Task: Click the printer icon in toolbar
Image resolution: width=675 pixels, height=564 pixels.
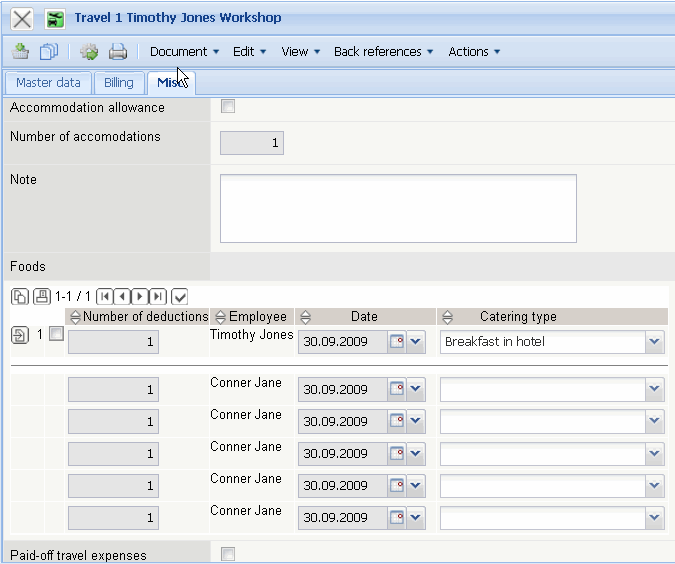Action: pos(118,52)
